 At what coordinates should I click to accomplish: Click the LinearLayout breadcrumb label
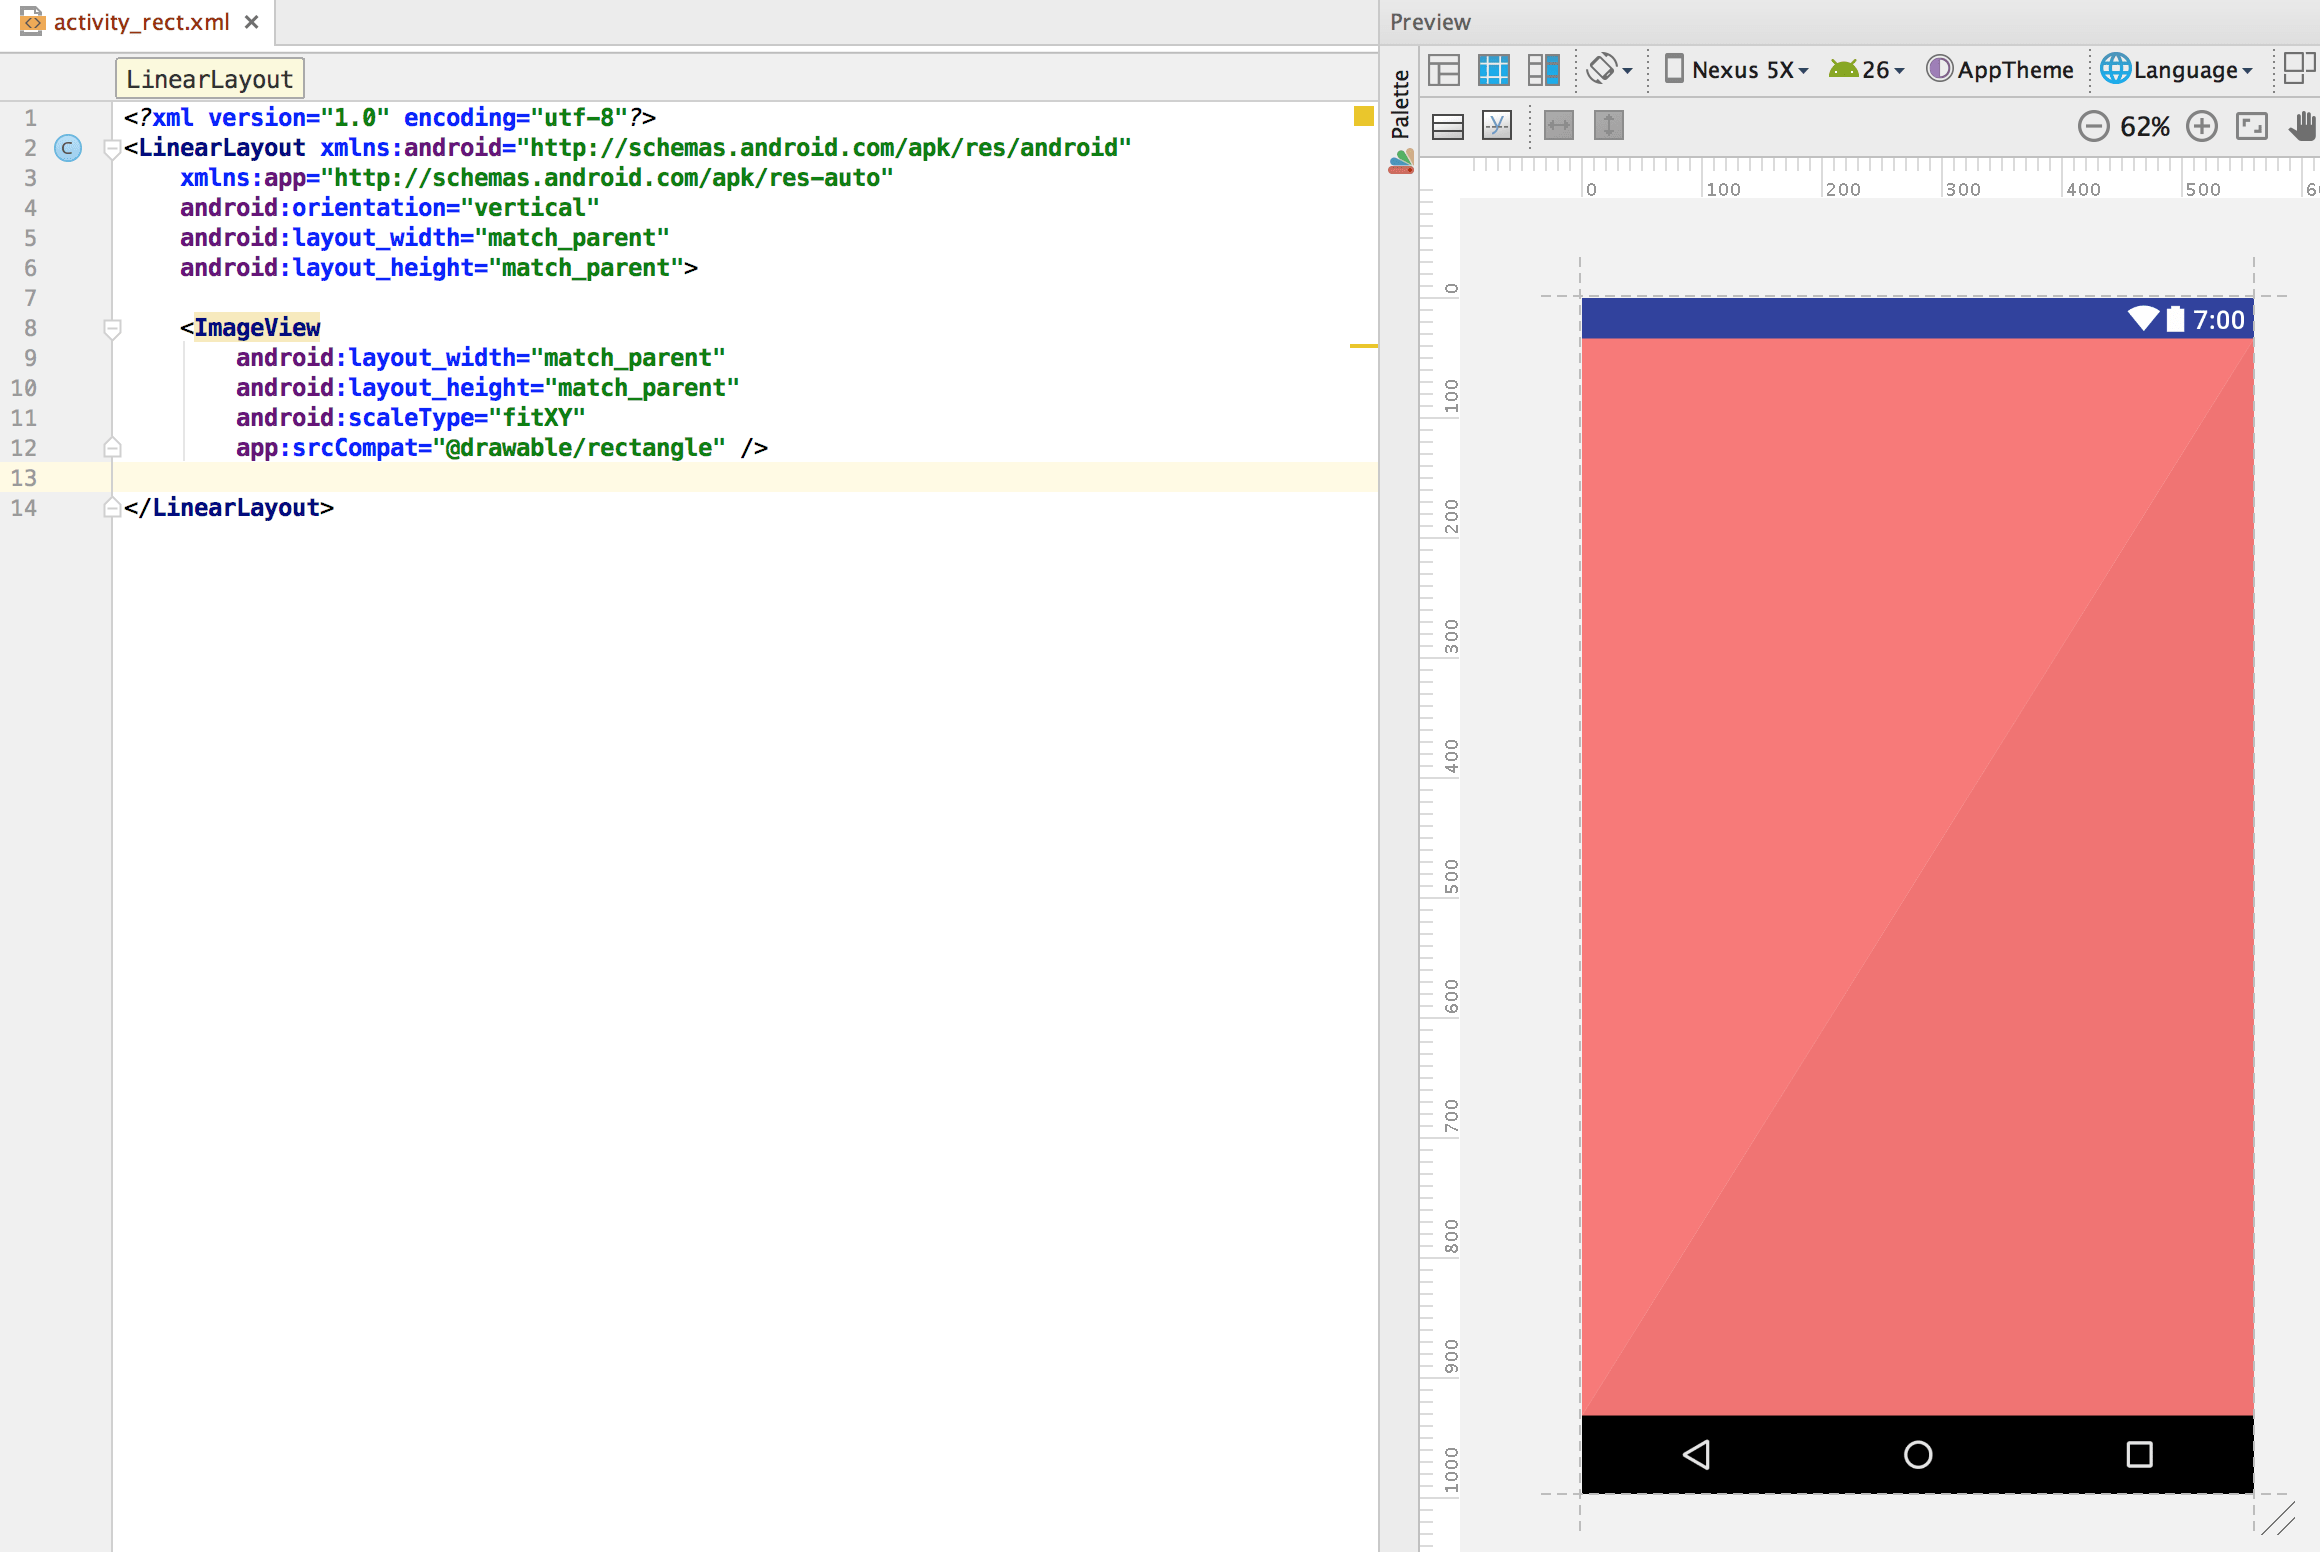point(208,77)
